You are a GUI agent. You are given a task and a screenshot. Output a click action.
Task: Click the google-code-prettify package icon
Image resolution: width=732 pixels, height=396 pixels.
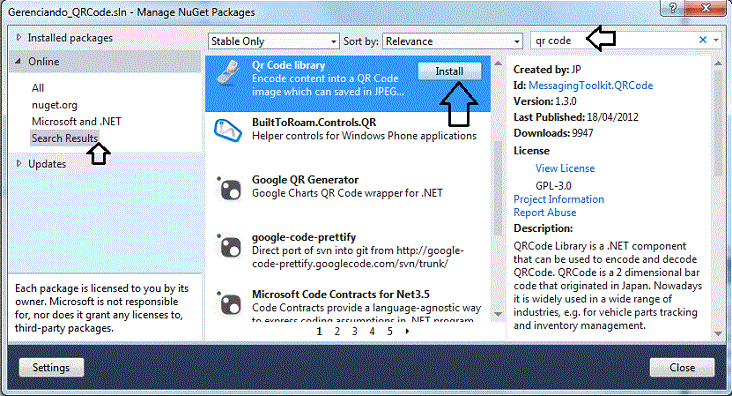[229, 246]
